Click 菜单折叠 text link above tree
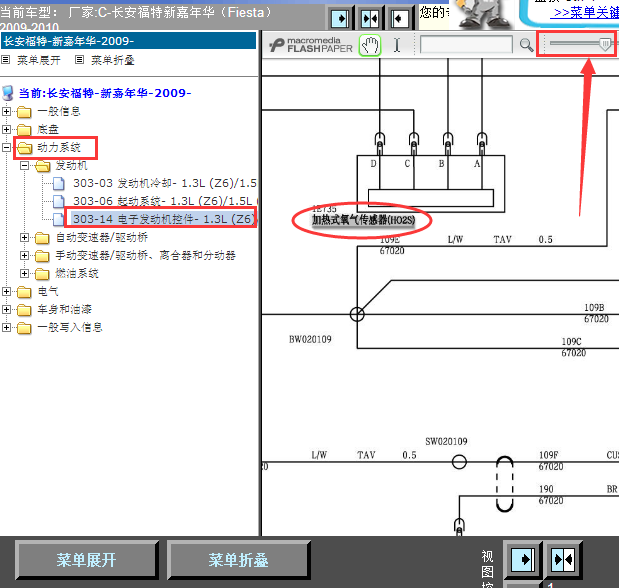619x588 pixels. point(113,60)
